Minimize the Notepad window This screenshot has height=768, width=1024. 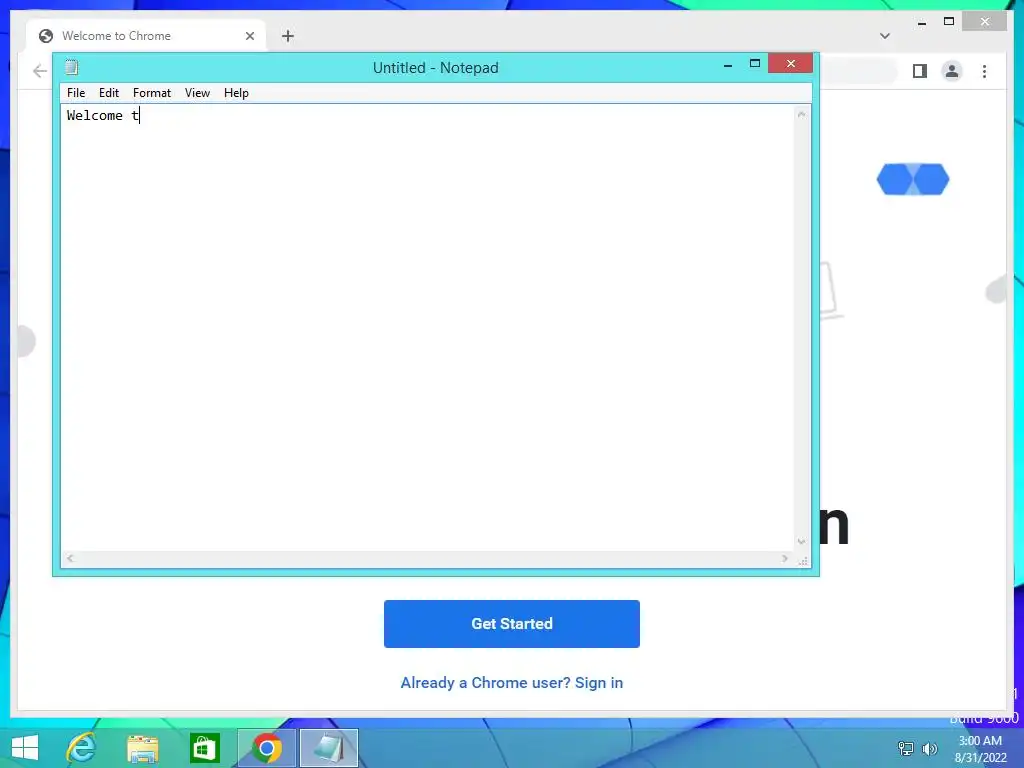(728, 64)
